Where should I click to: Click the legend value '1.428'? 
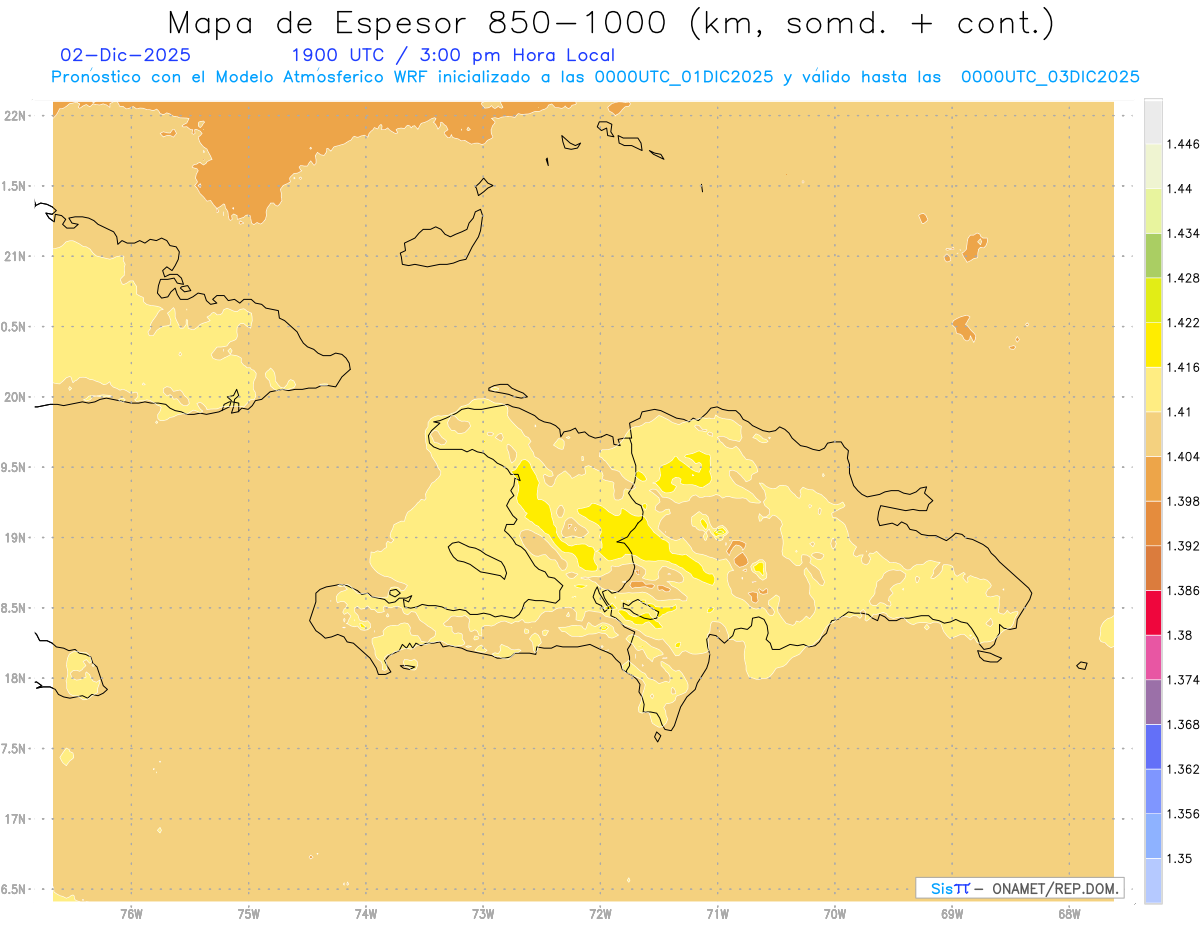pyautogui.click(x=1183, y=278)
